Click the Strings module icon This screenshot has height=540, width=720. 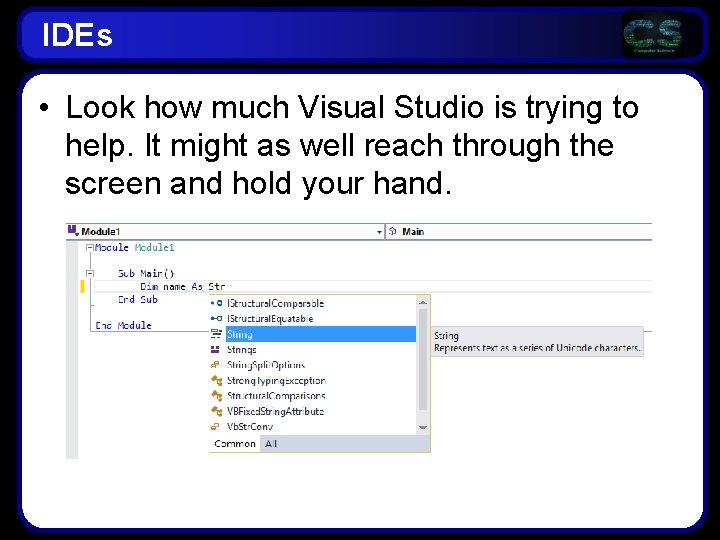(215, 349)
